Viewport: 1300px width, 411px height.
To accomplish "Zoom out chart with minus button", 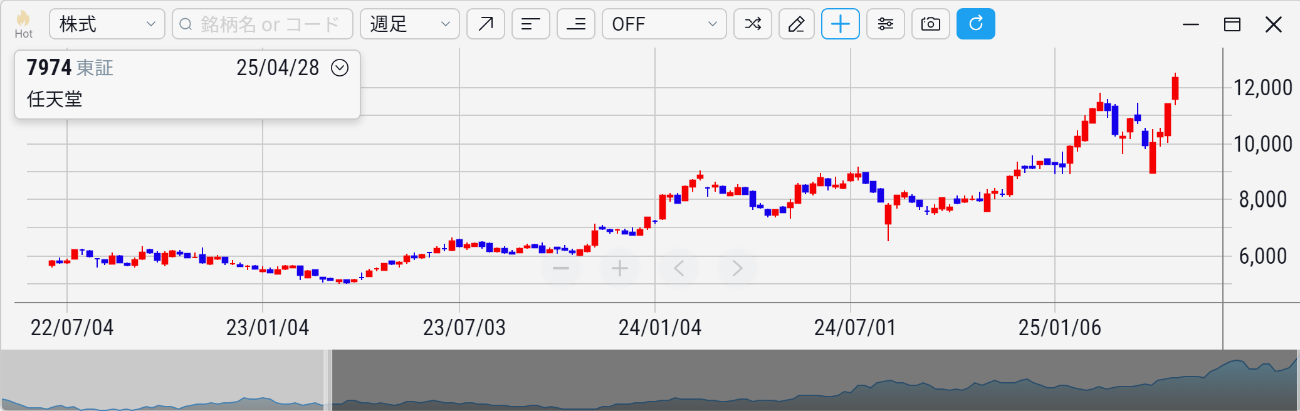I will point(561,268).
